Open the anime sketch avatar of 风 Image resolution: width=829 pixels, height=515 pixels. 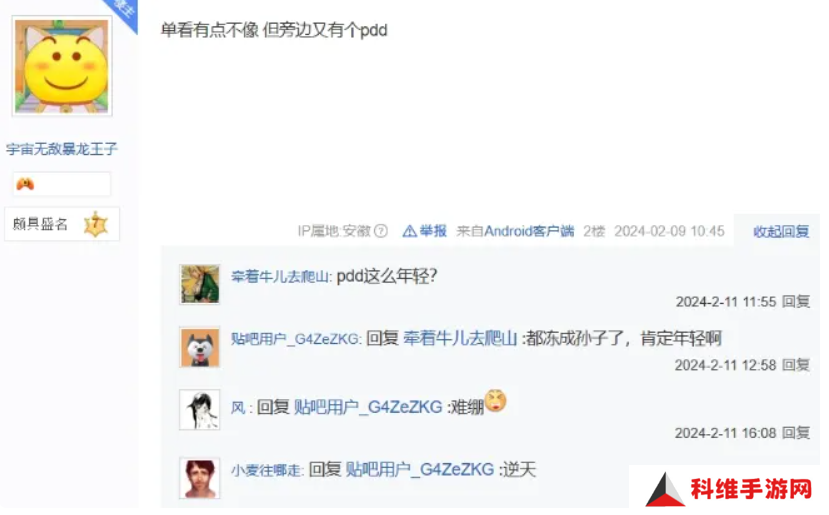[x=199, y=410]
